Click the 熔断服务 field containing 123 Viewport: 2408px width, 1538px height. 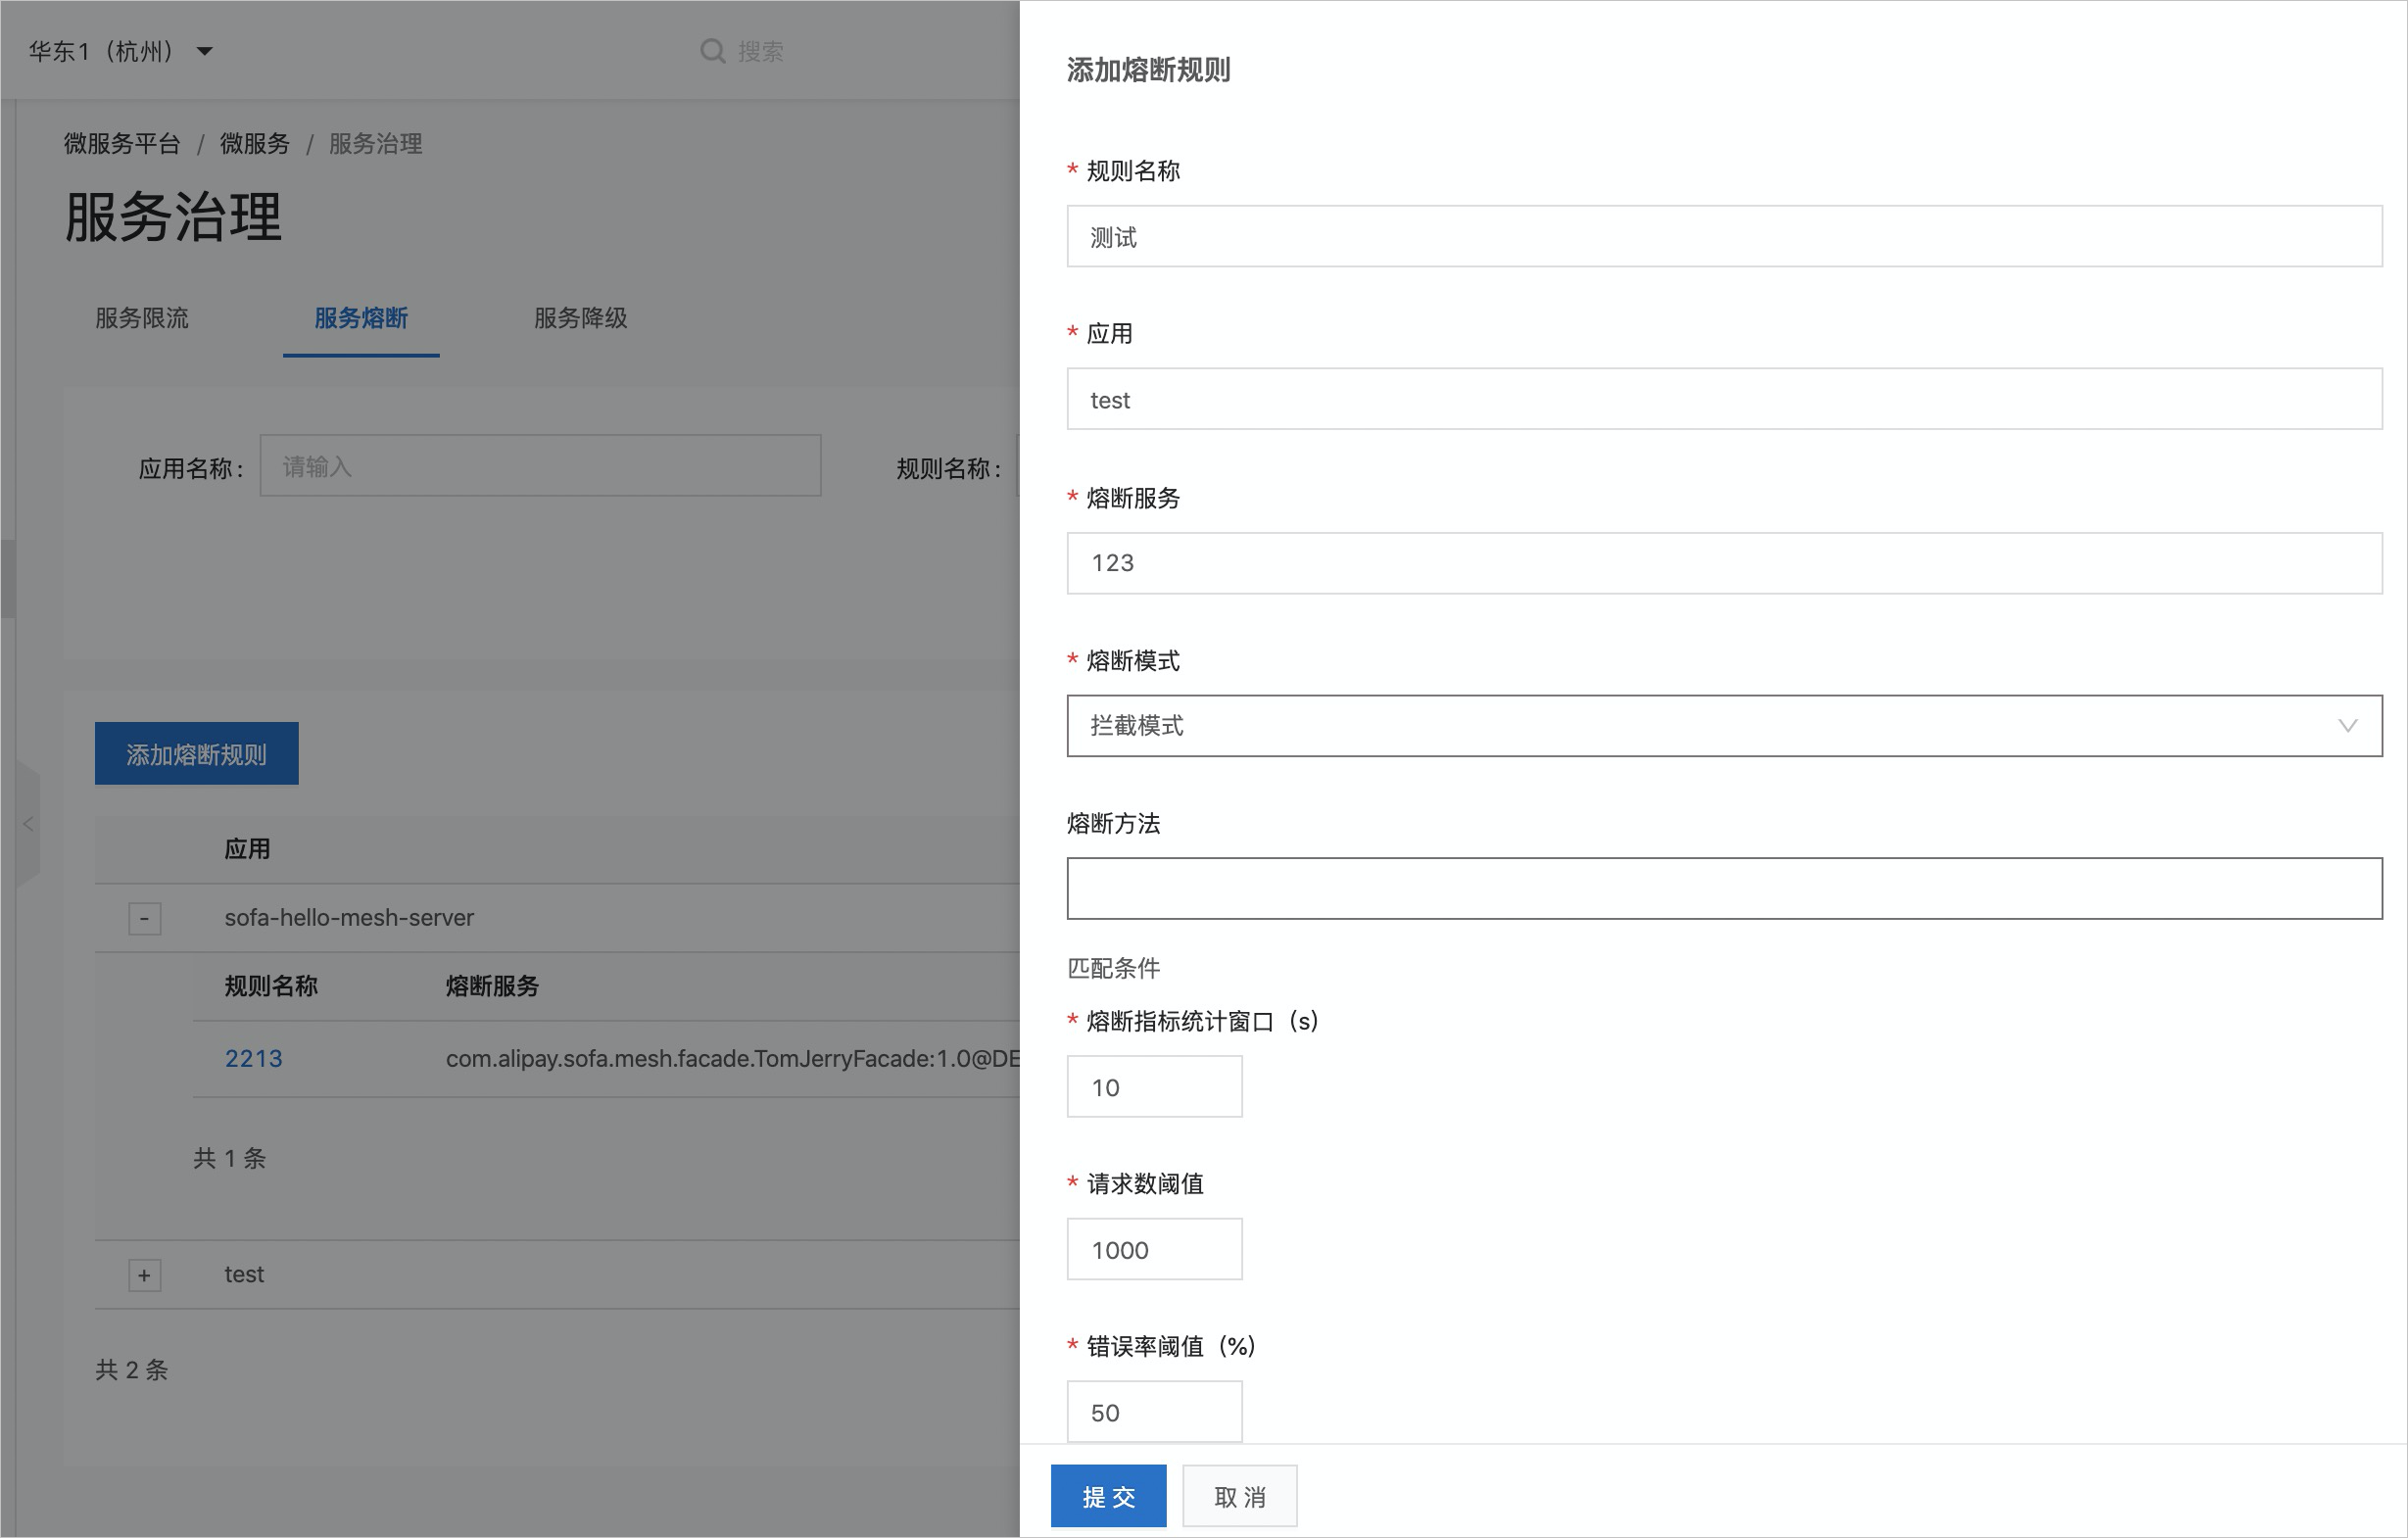point(1725,563)
